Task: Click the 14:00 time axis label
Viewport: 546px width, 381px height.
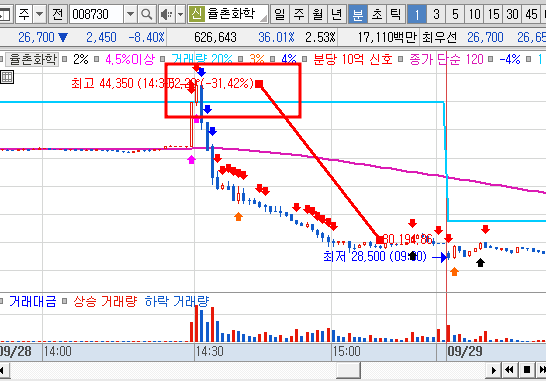Action: point(57,351)
